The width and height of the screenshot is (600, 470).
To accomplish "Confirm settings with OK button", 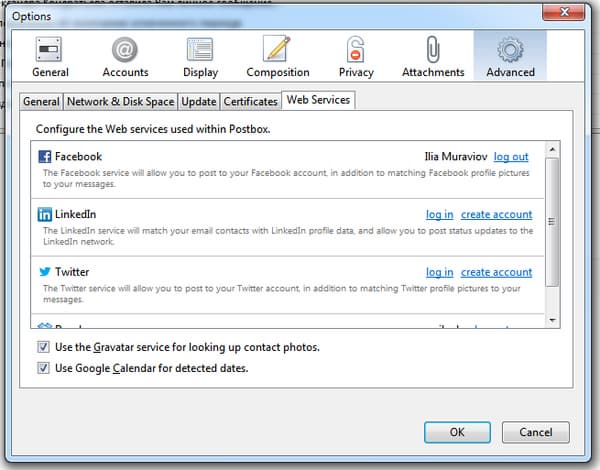I will point(457,432).
